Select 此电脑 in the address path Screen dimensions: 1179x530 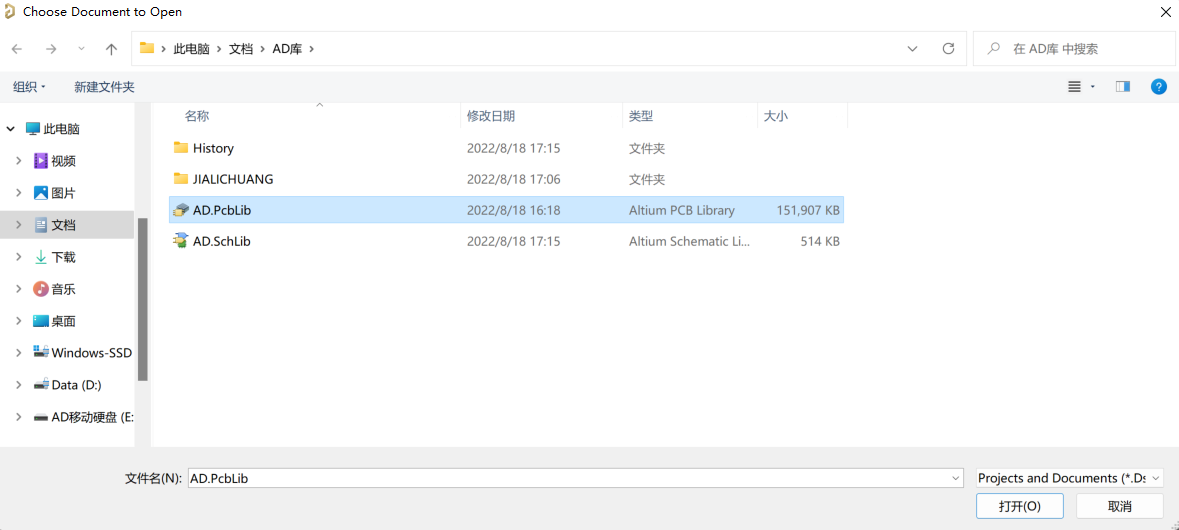click(192, 49)
